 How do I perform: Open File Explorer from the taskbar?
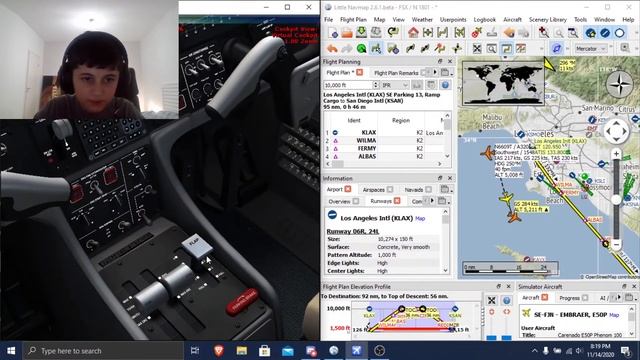(x=242, y=351)
